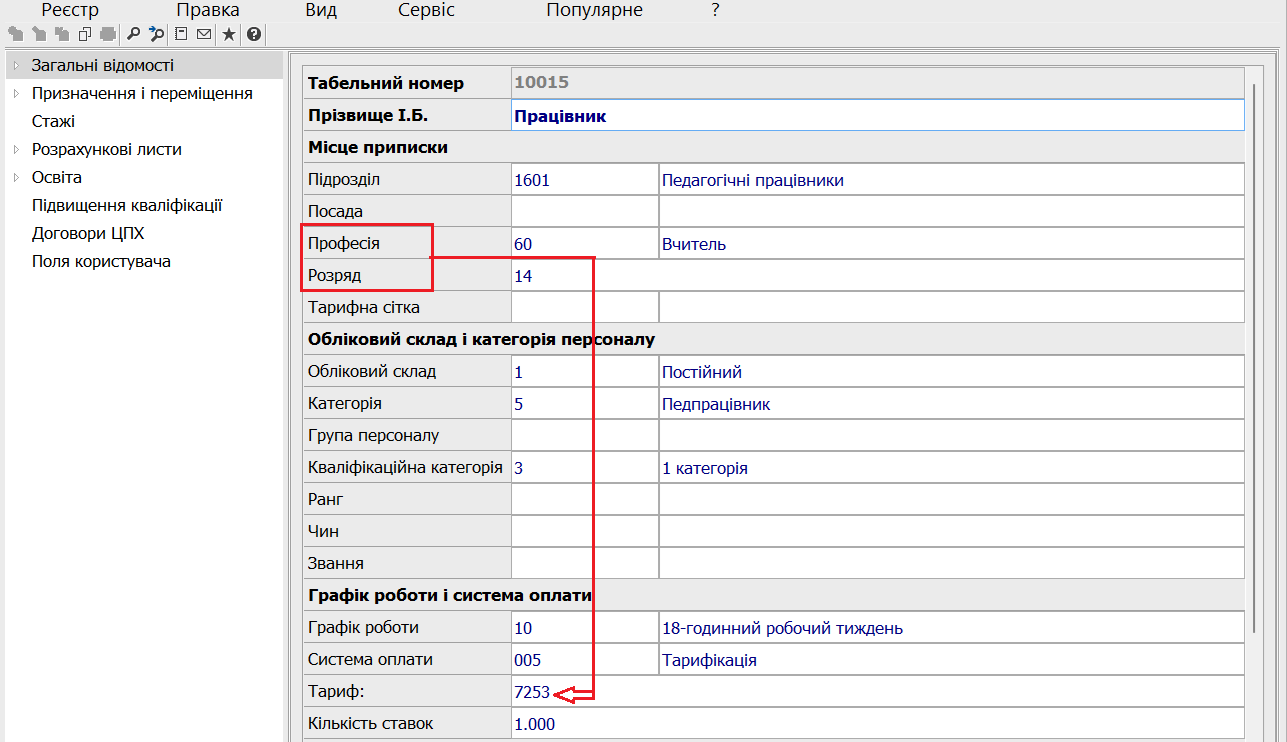Click the Місце приписки section header
Image resolution: width=1287 pixels, height=742 pixels.
click(x=773, y=148)
